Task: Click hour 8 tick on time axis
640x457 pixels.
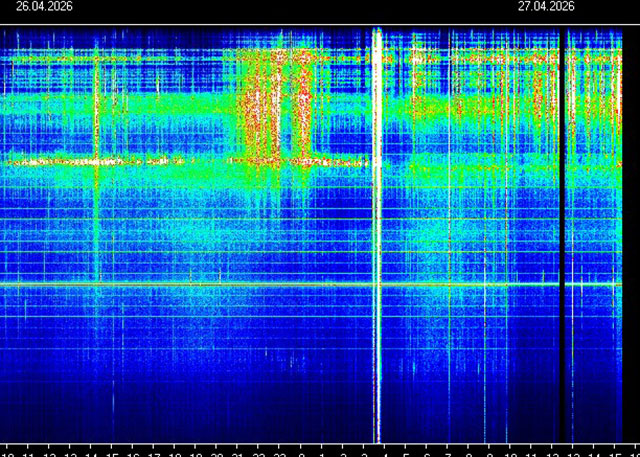Action: [x=469, y=452]
